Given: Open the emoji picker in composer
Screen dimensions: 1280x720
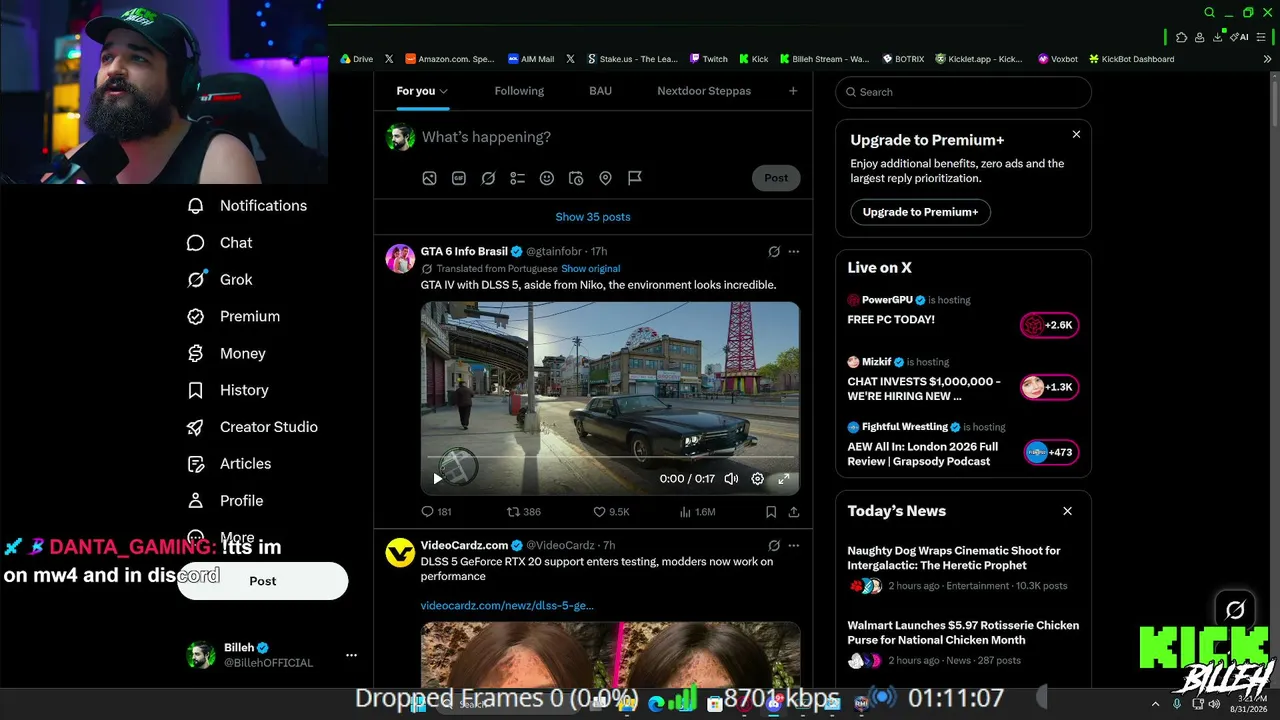Looking at the screenshot, I should tap(547, 178).
